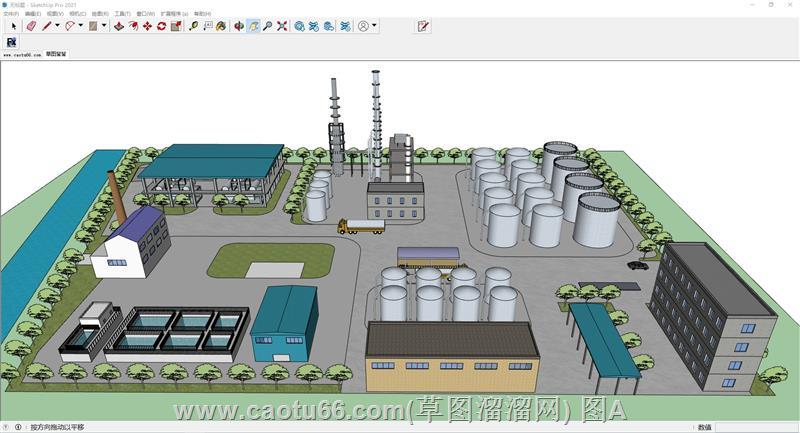Click the Zoom Extents tool
800x433 pixels.
pos(282,26)
